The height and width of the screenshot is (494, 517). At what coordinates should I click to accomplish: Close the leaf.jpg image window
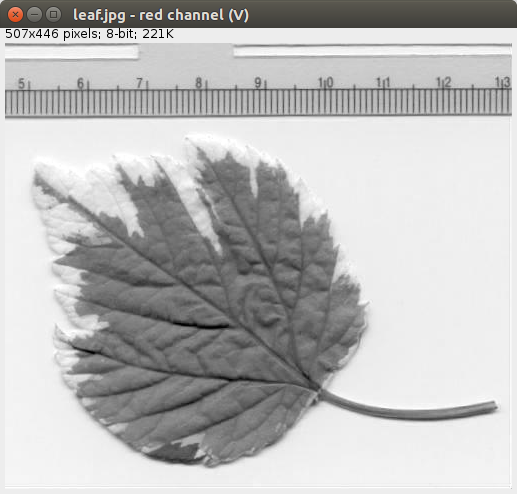click(15, 14)
